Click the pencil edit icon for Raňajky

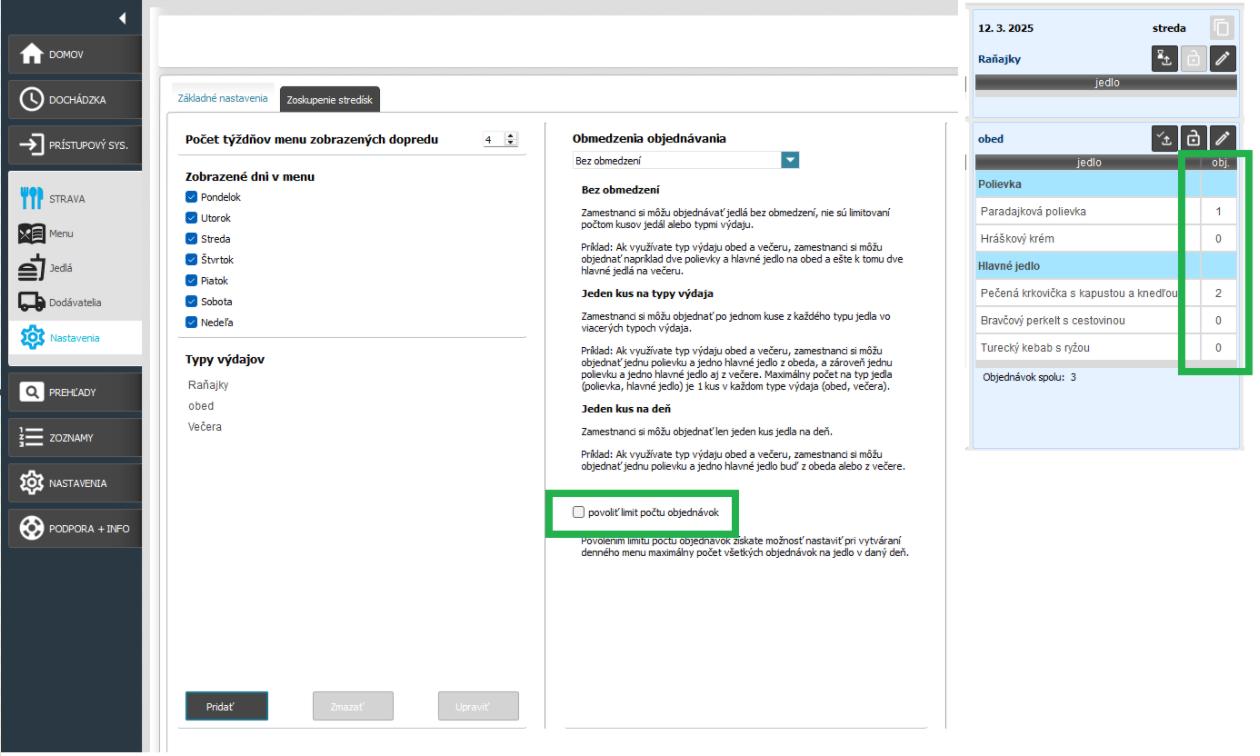1223,60
